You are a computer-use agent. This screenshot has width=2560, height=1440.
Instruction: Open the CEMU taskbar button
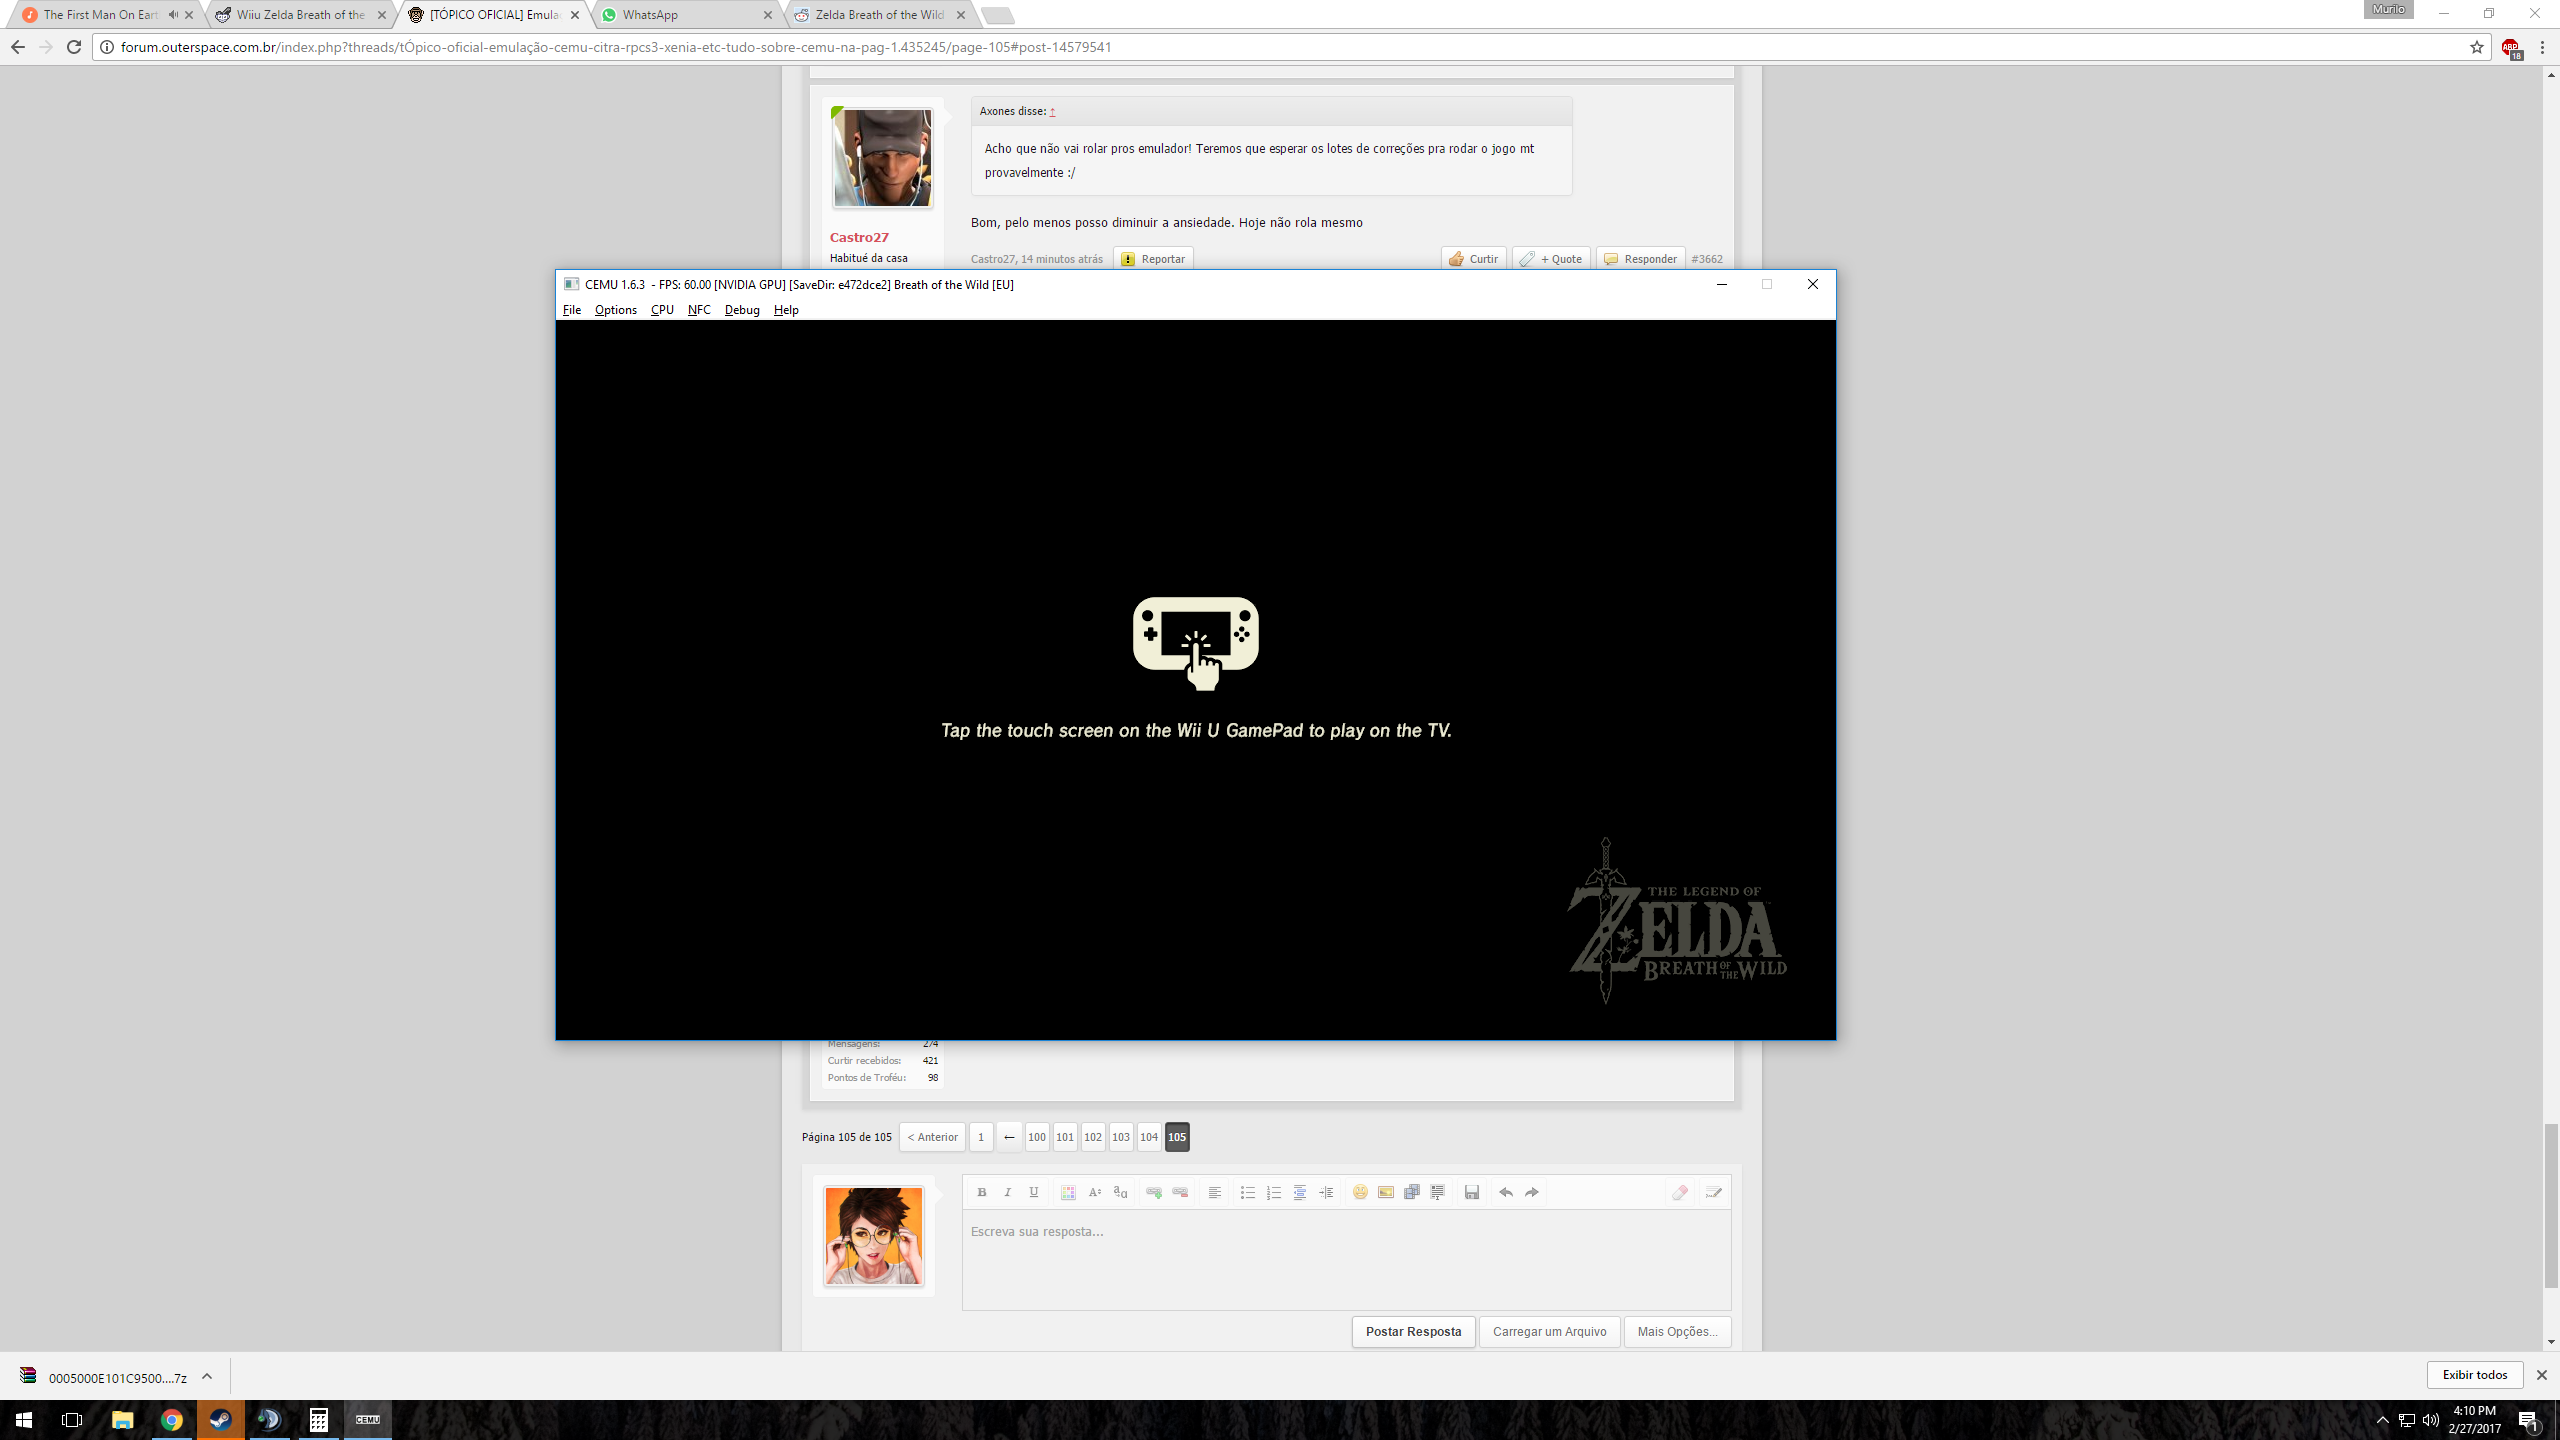click(x=368, y=1419)
